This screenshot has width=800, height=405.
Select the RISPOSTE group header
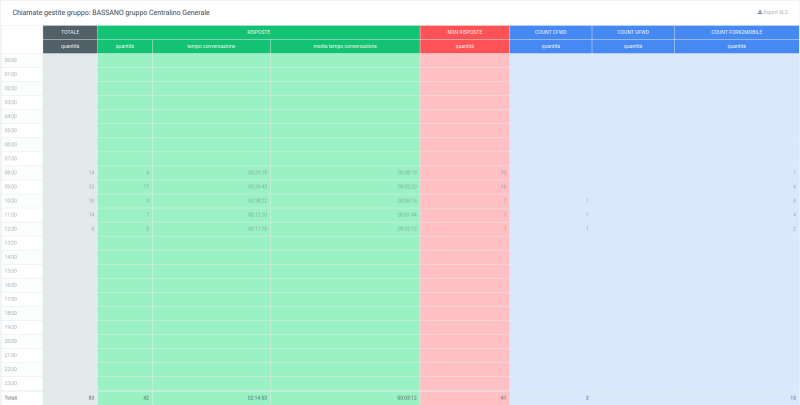[258, 32]
